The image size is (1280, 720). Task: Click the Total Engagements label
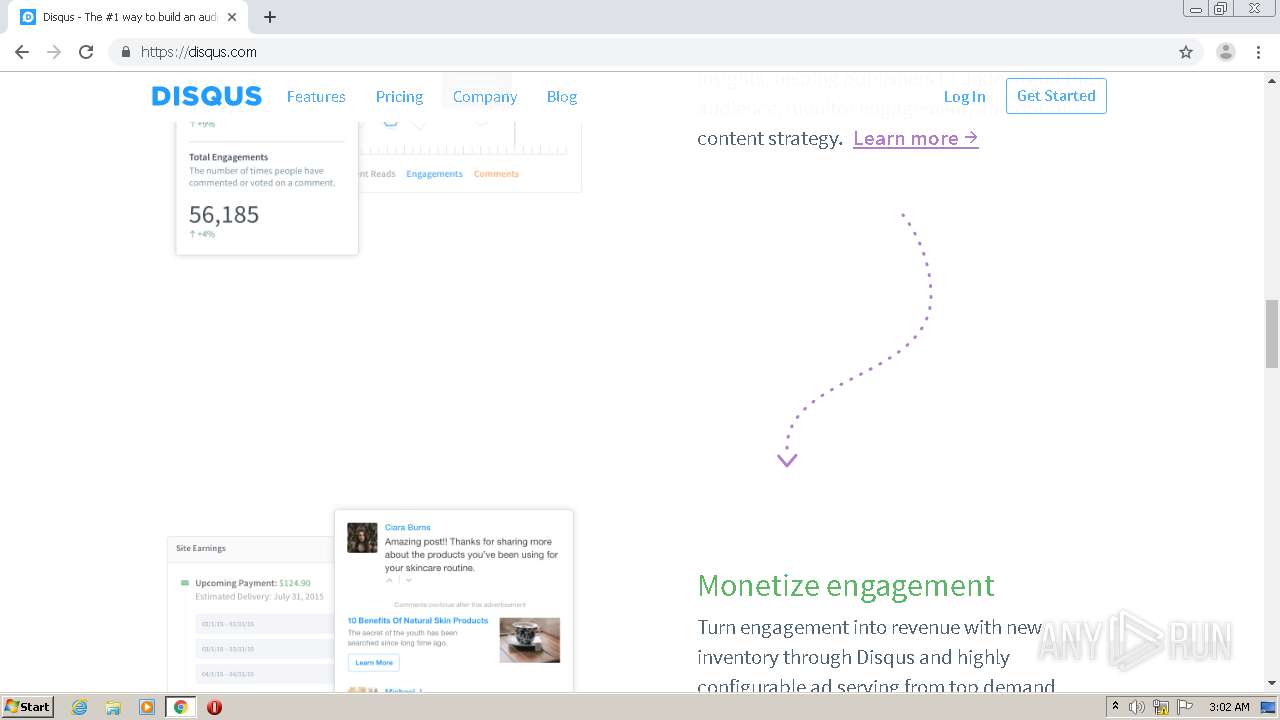pos(229,157)
